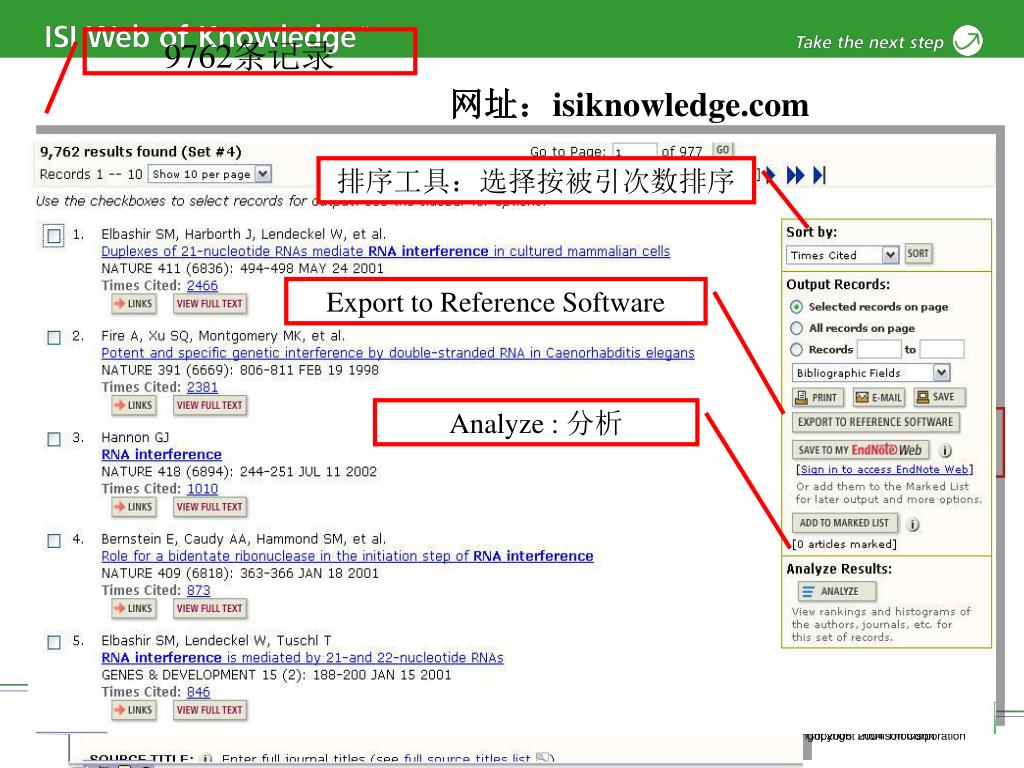
Task: Click NATURE 411 (6836) citation text
Action: [x=242, y=268]
